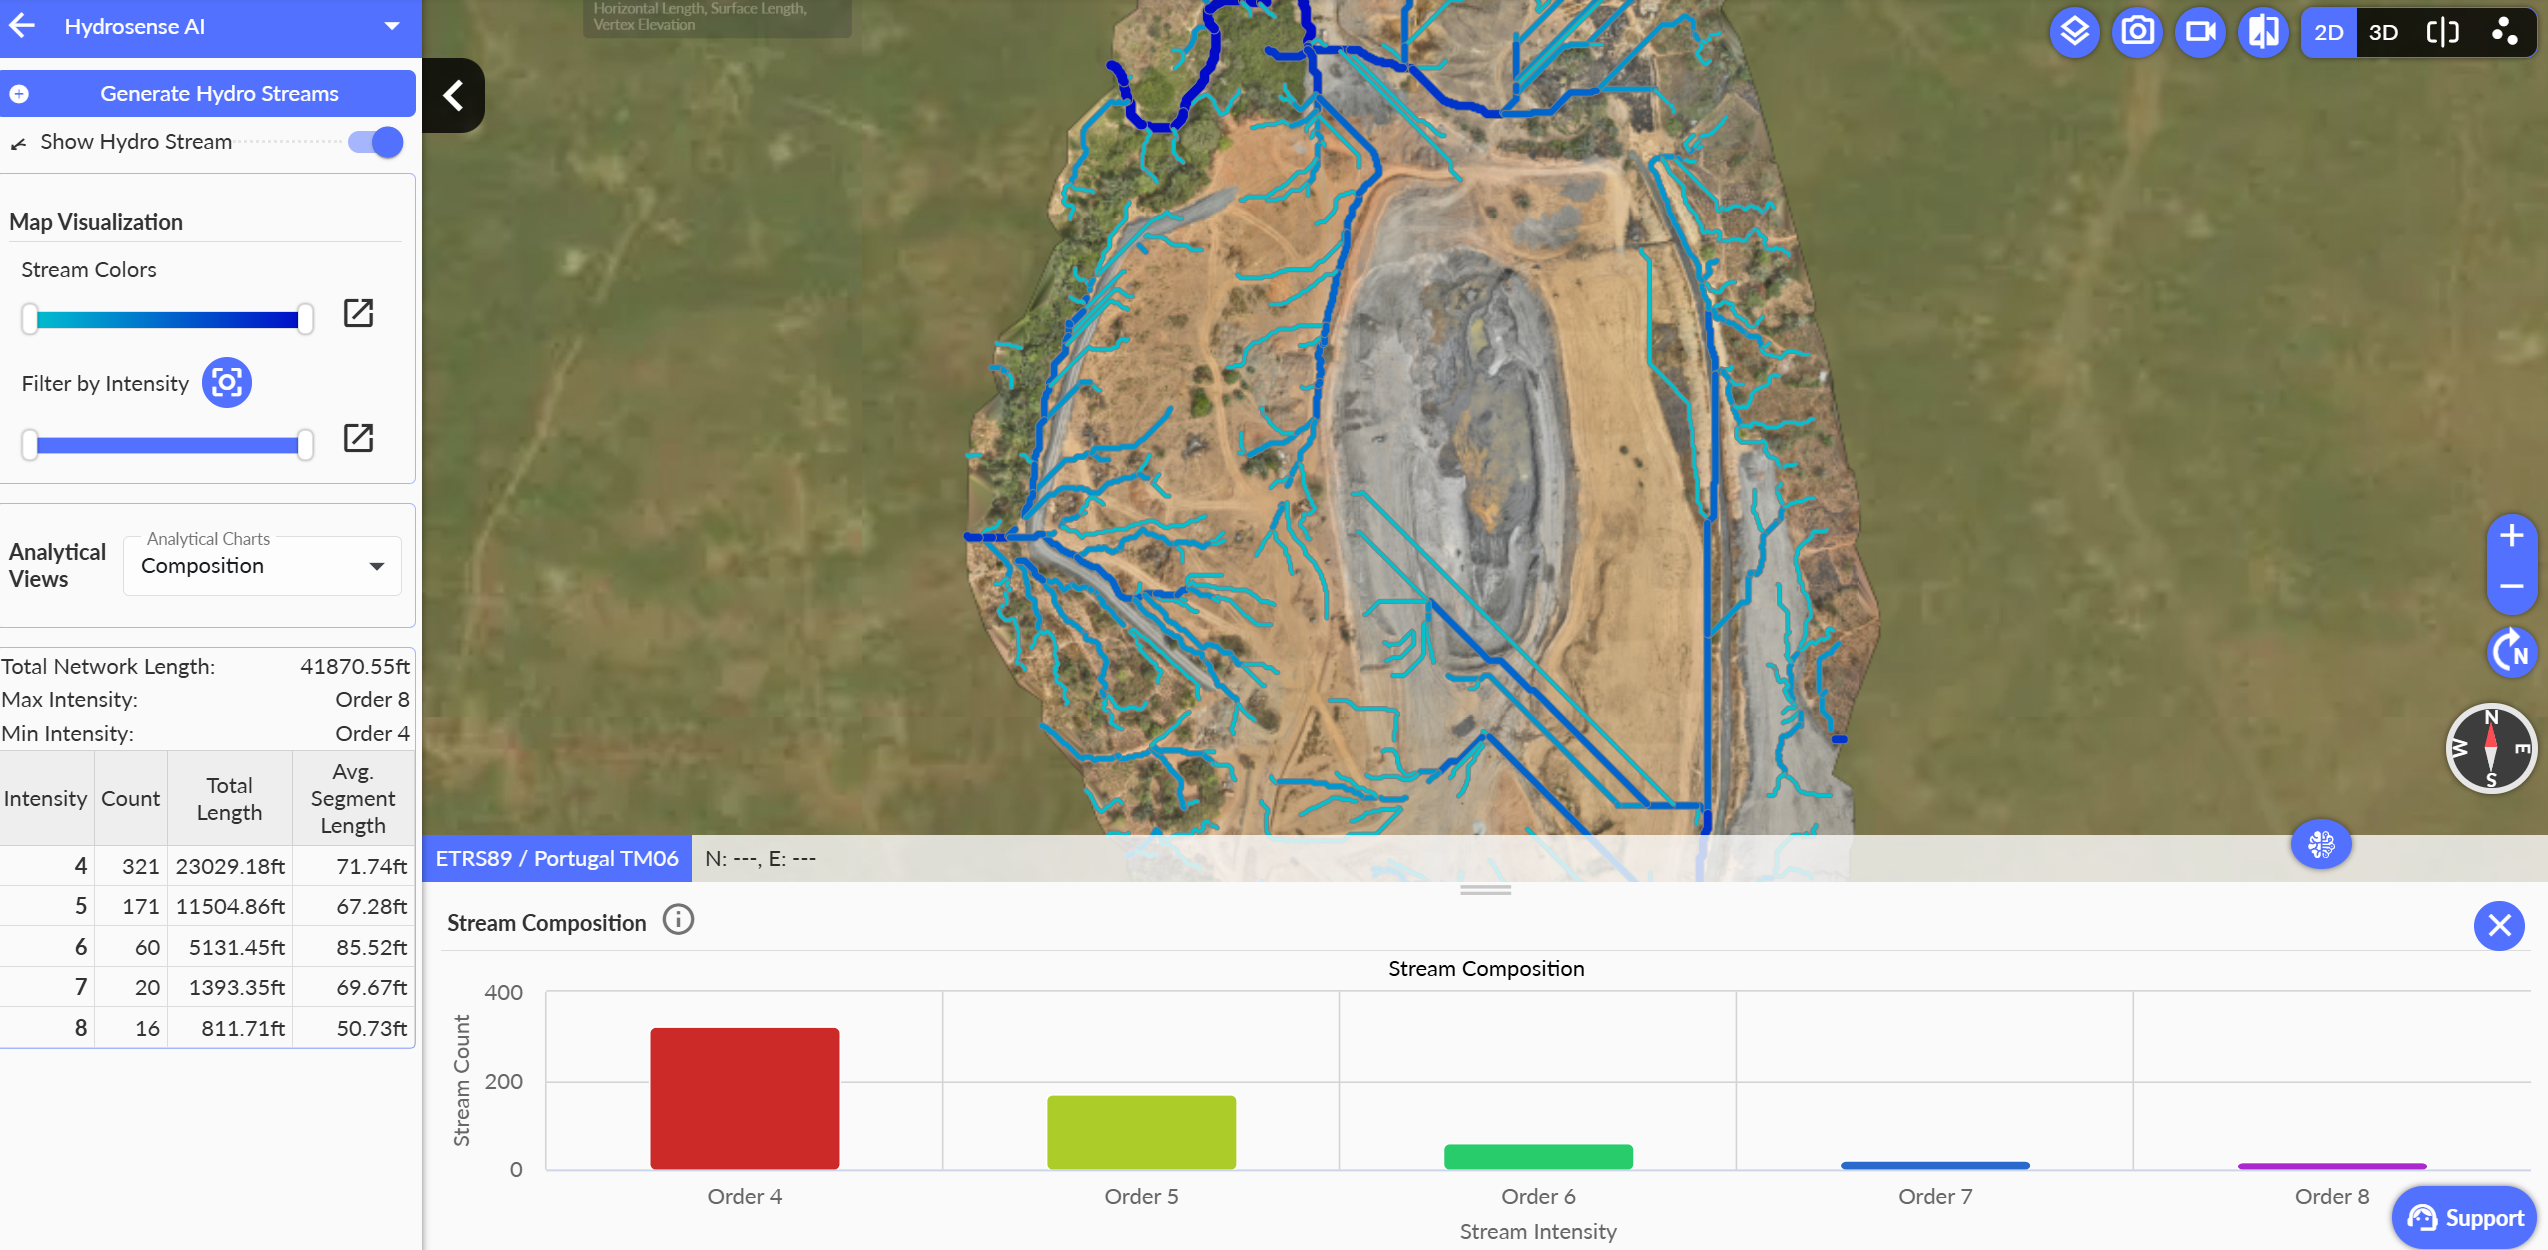Take a screenshot with camera icon
The width and height of the screenshot is (2548, 1250).
2137,32
